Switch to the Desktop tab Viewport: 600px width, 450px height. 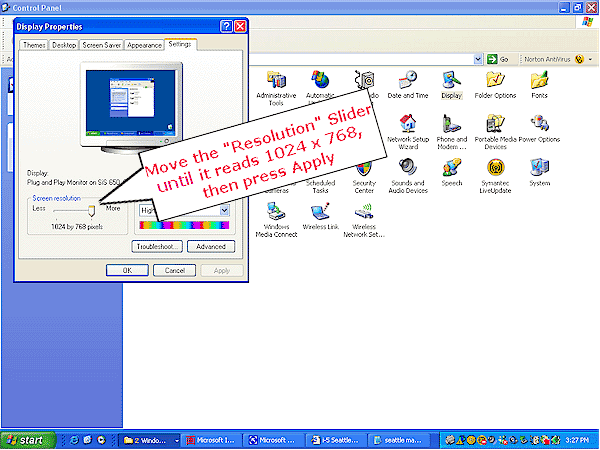click(x=64, y=45)
